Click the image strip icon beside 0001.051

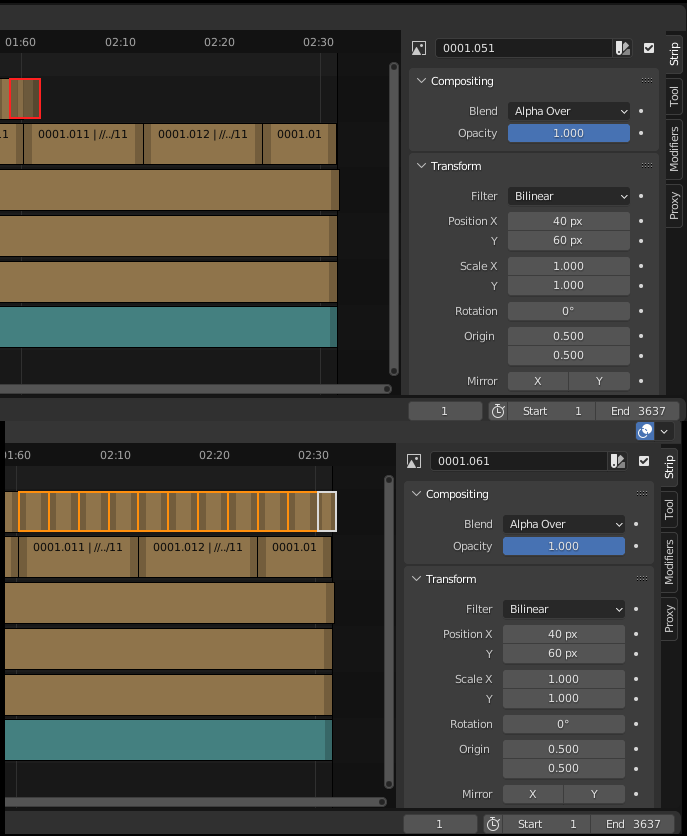tap(419, 49)
